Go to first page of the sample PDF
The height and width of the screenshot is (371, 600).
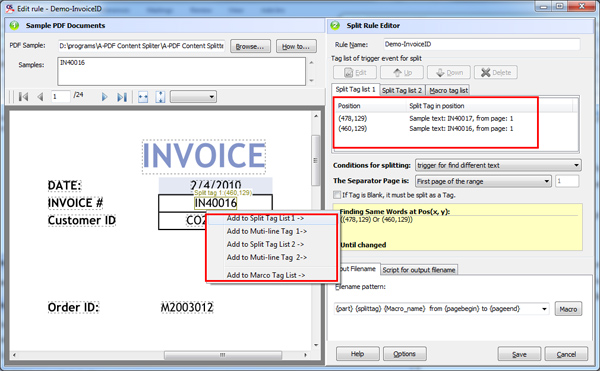[x=23, y=97]
